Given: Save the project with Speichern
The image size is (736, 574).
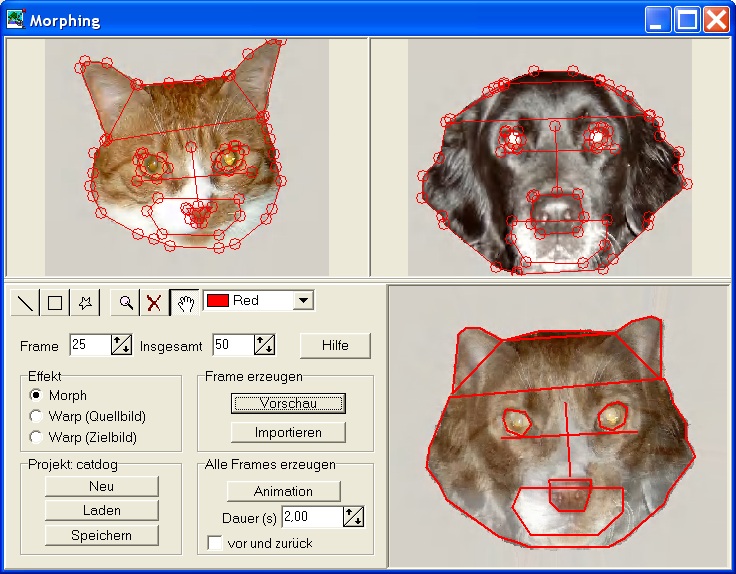Looking at the screenshot, I should [102, 535].
